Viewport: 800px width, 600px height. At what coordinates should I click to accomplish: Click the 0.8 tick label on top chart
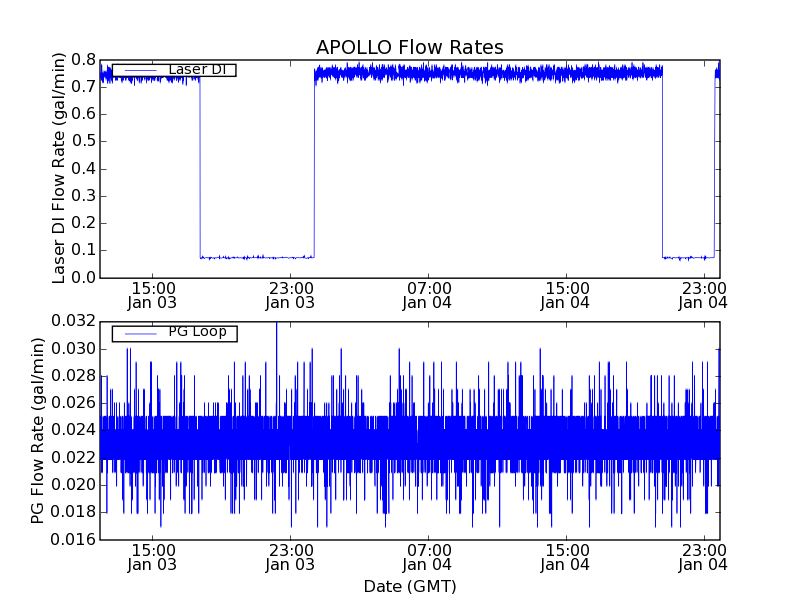point(83,60)
